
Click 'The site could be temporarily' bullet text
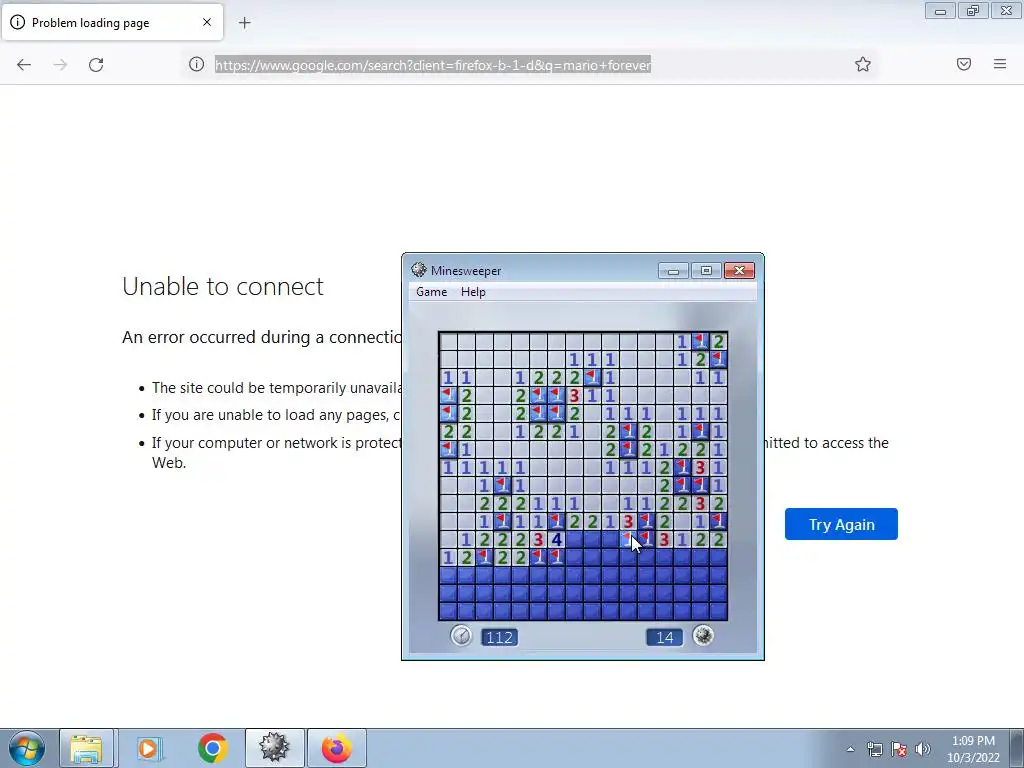coord(277,388)
